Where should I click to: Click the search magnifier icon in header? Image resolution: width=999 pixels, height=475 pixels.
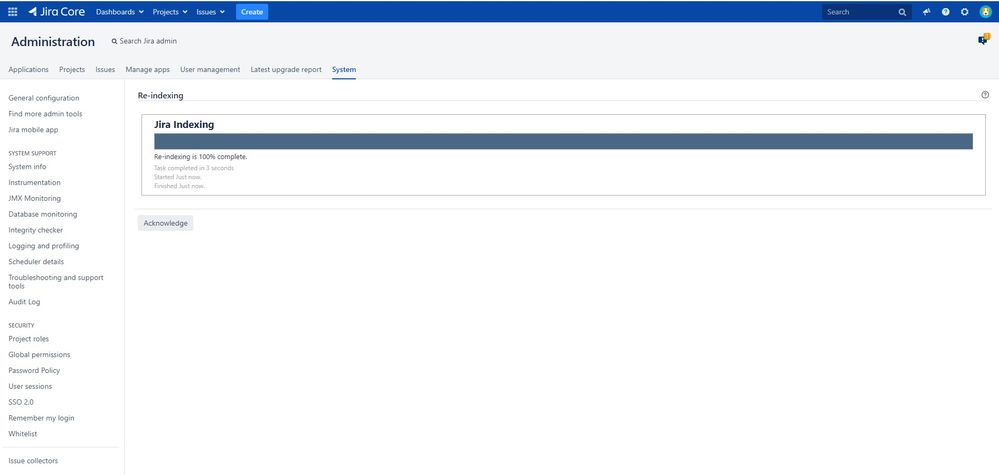tap(902, 12)
